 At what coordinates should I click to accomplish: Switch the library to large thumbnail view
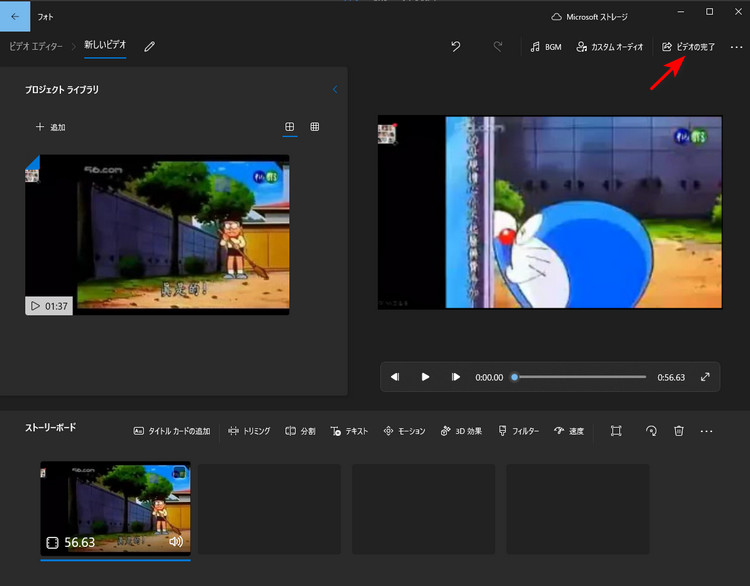click(289, 127)
